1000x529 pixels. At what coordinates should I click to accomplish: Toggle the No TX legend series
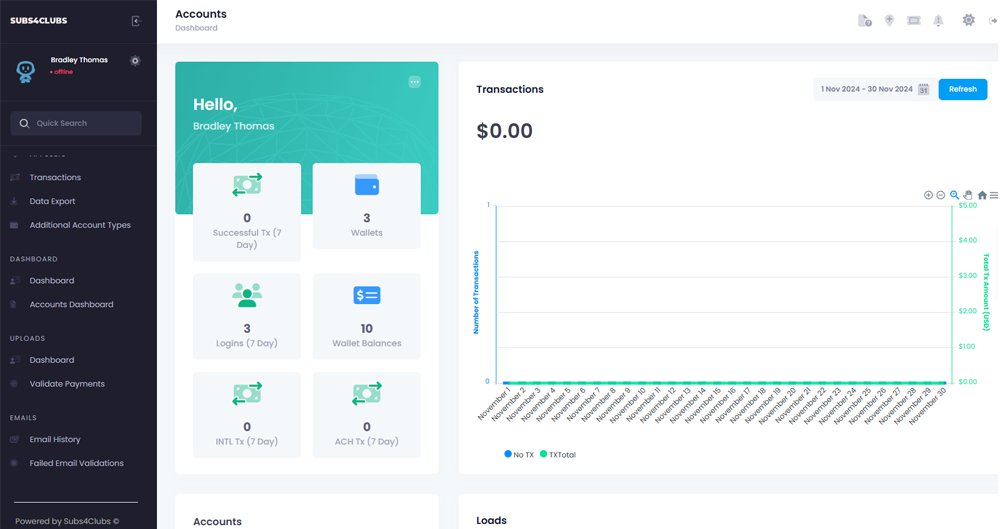click(x=520, y=455)
